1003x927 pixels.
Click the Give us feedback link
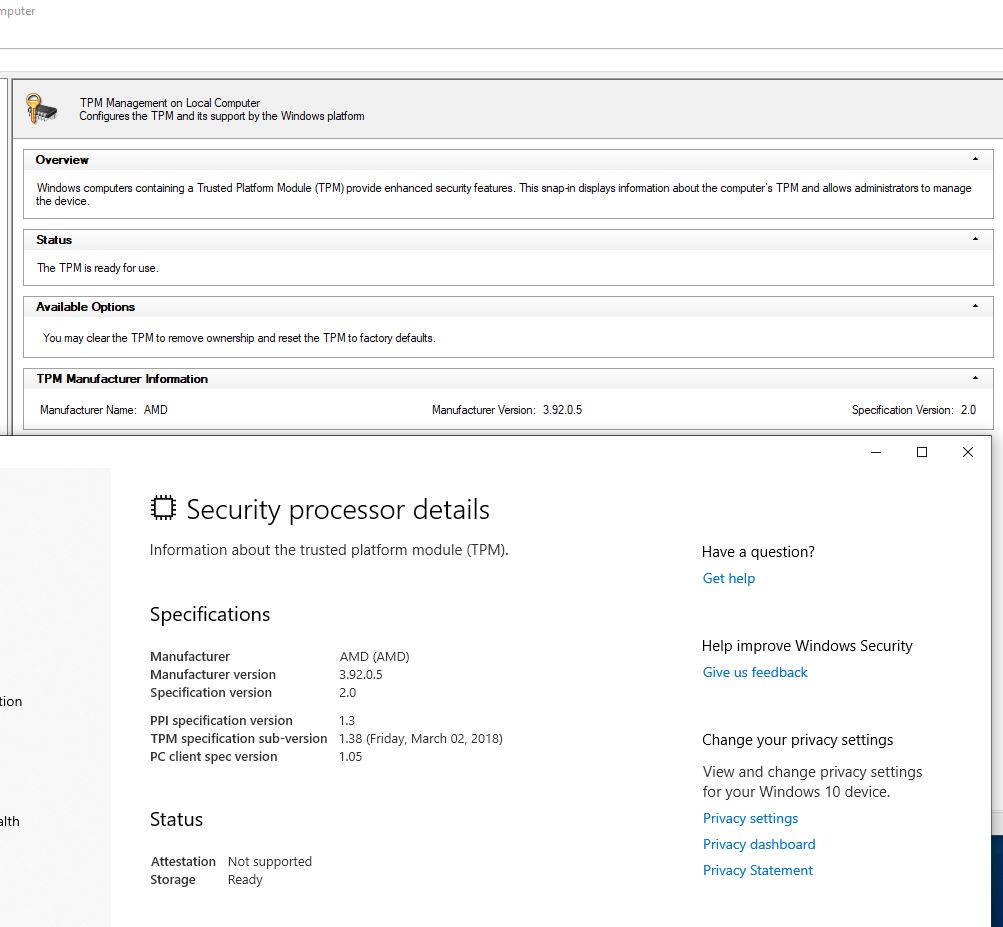pyautogui.click(x=755, y=672)
